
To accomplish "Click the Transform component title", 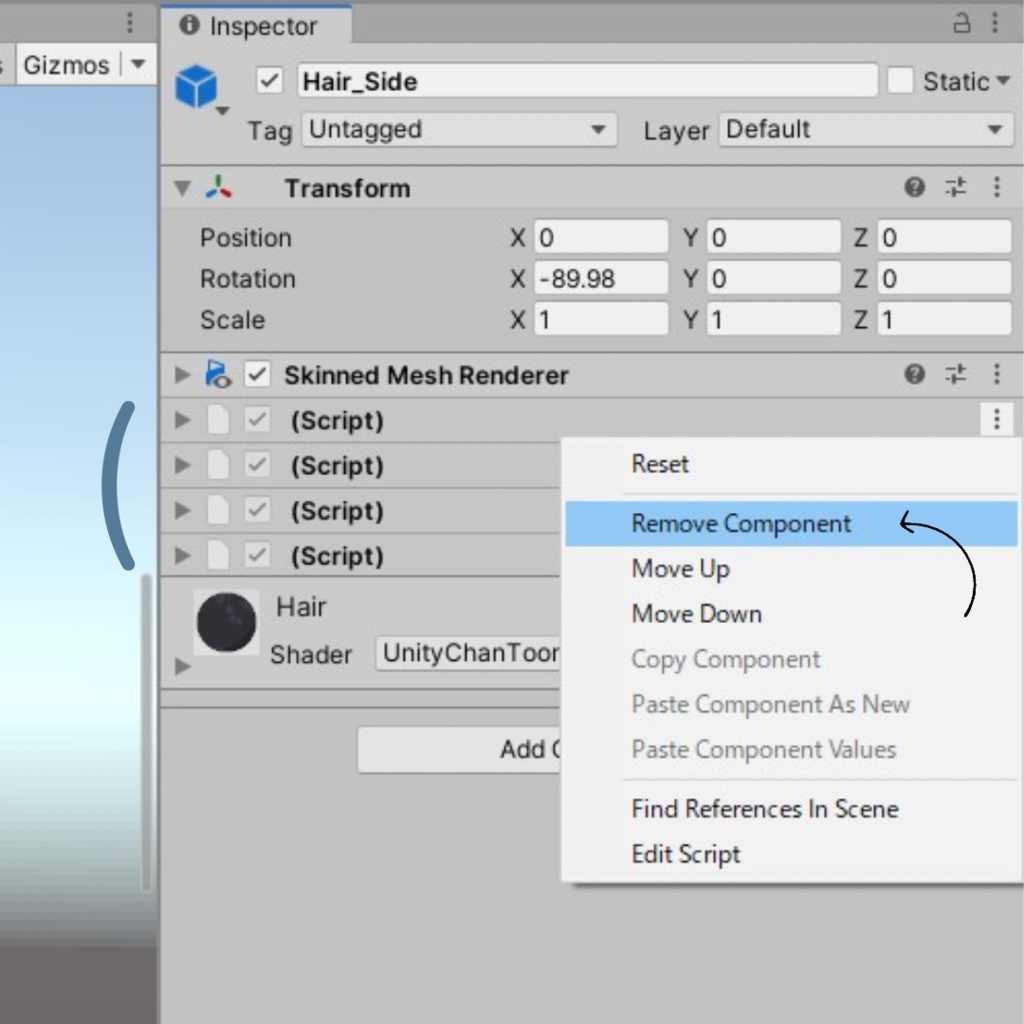I will point(347,188).
